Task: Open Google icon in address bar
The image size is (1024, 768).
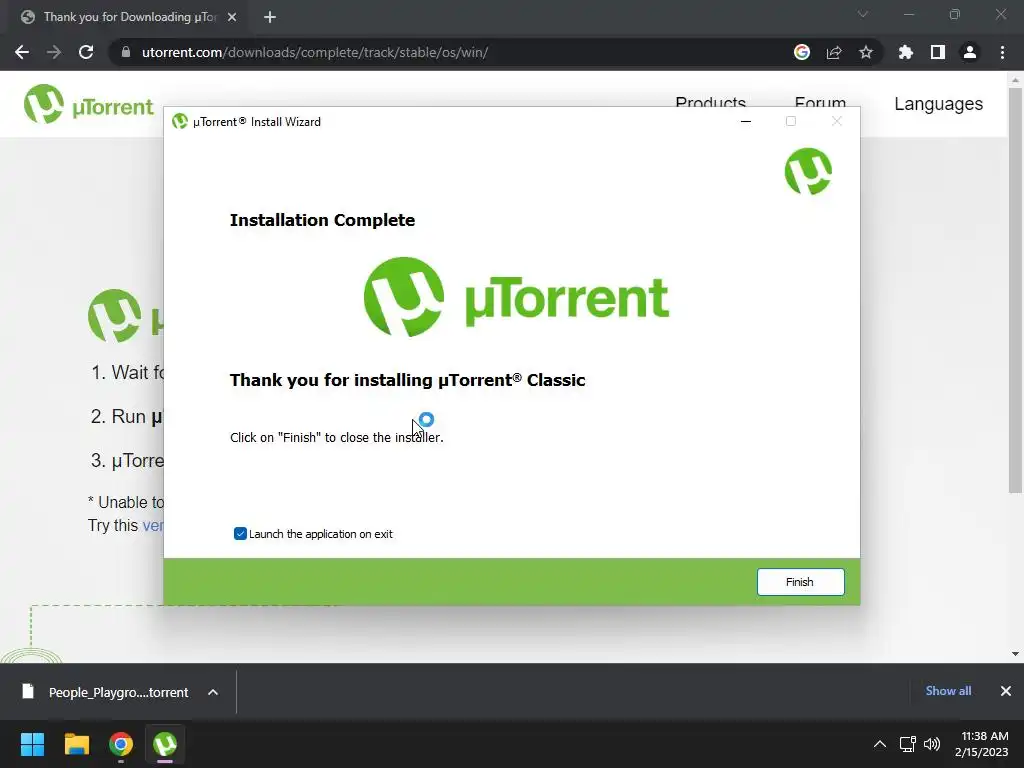Action: (x=802, y=52)
